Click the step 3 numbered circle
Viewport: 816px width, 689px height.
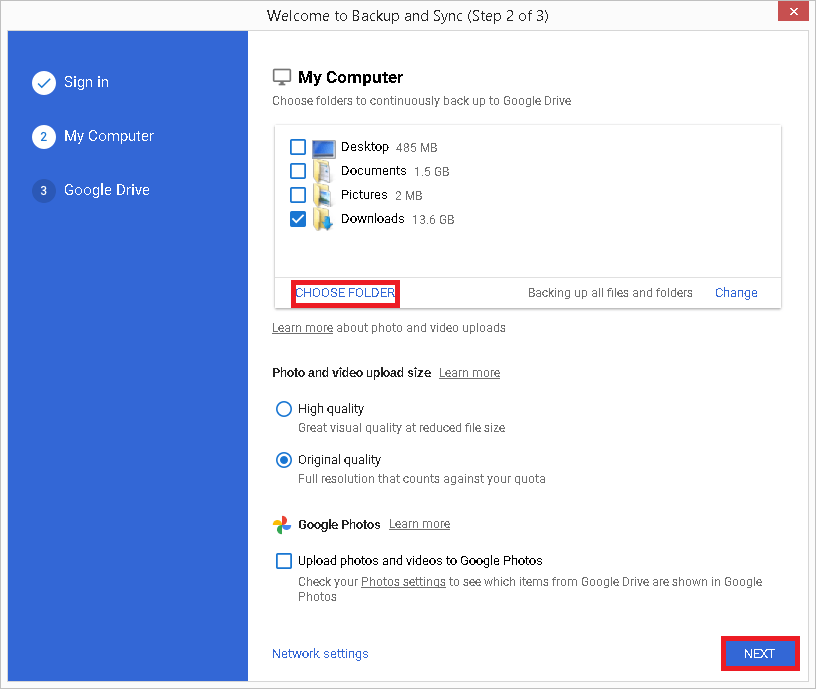click(x=44, y=190)
